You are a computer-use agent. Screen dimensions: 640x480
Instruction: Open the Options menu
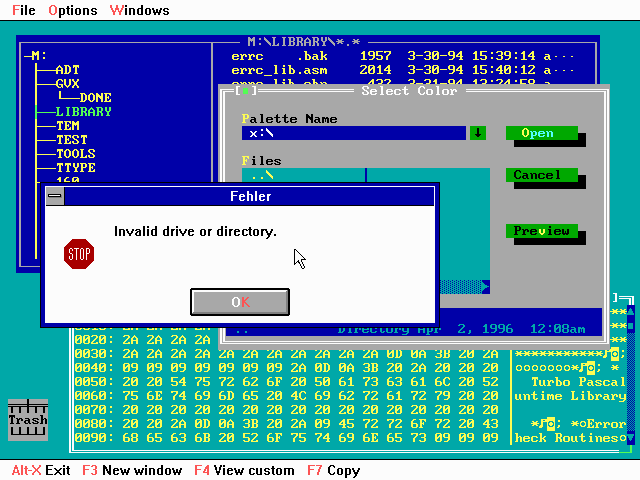73,10
